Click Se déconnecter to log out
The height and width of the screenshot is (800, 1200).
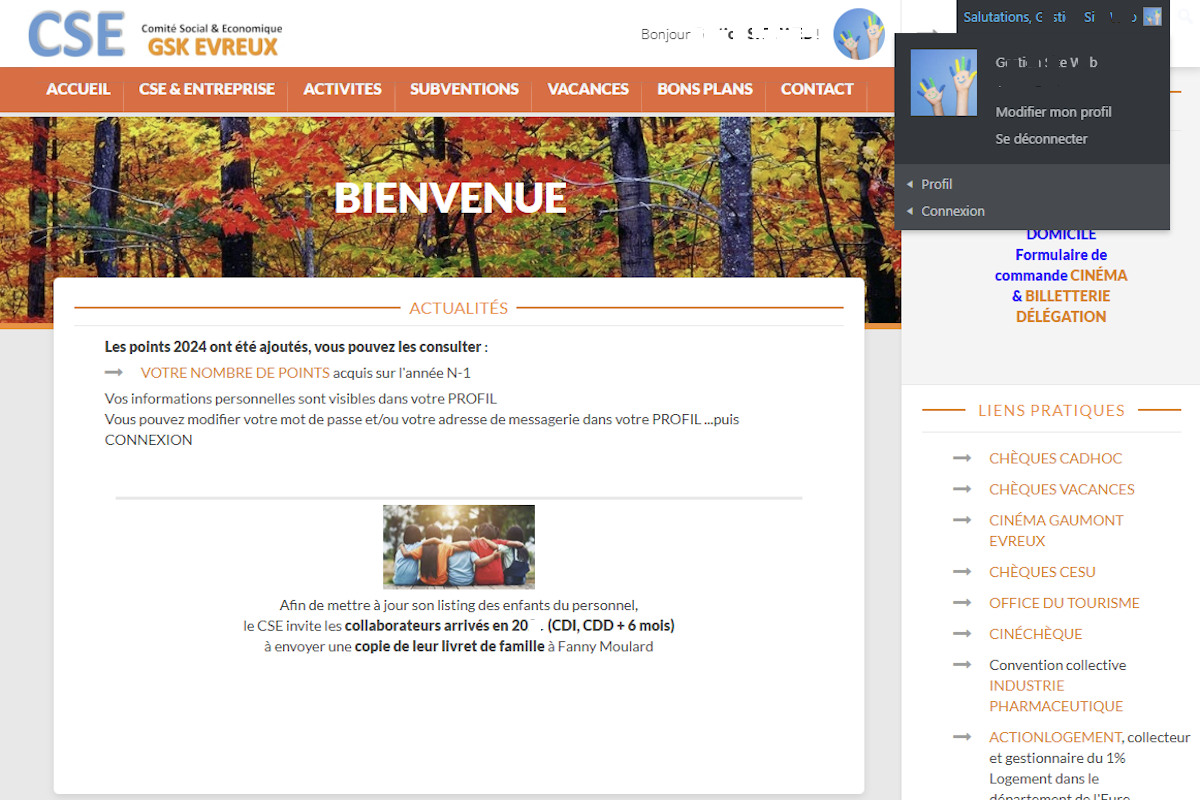pos(1041,139)
